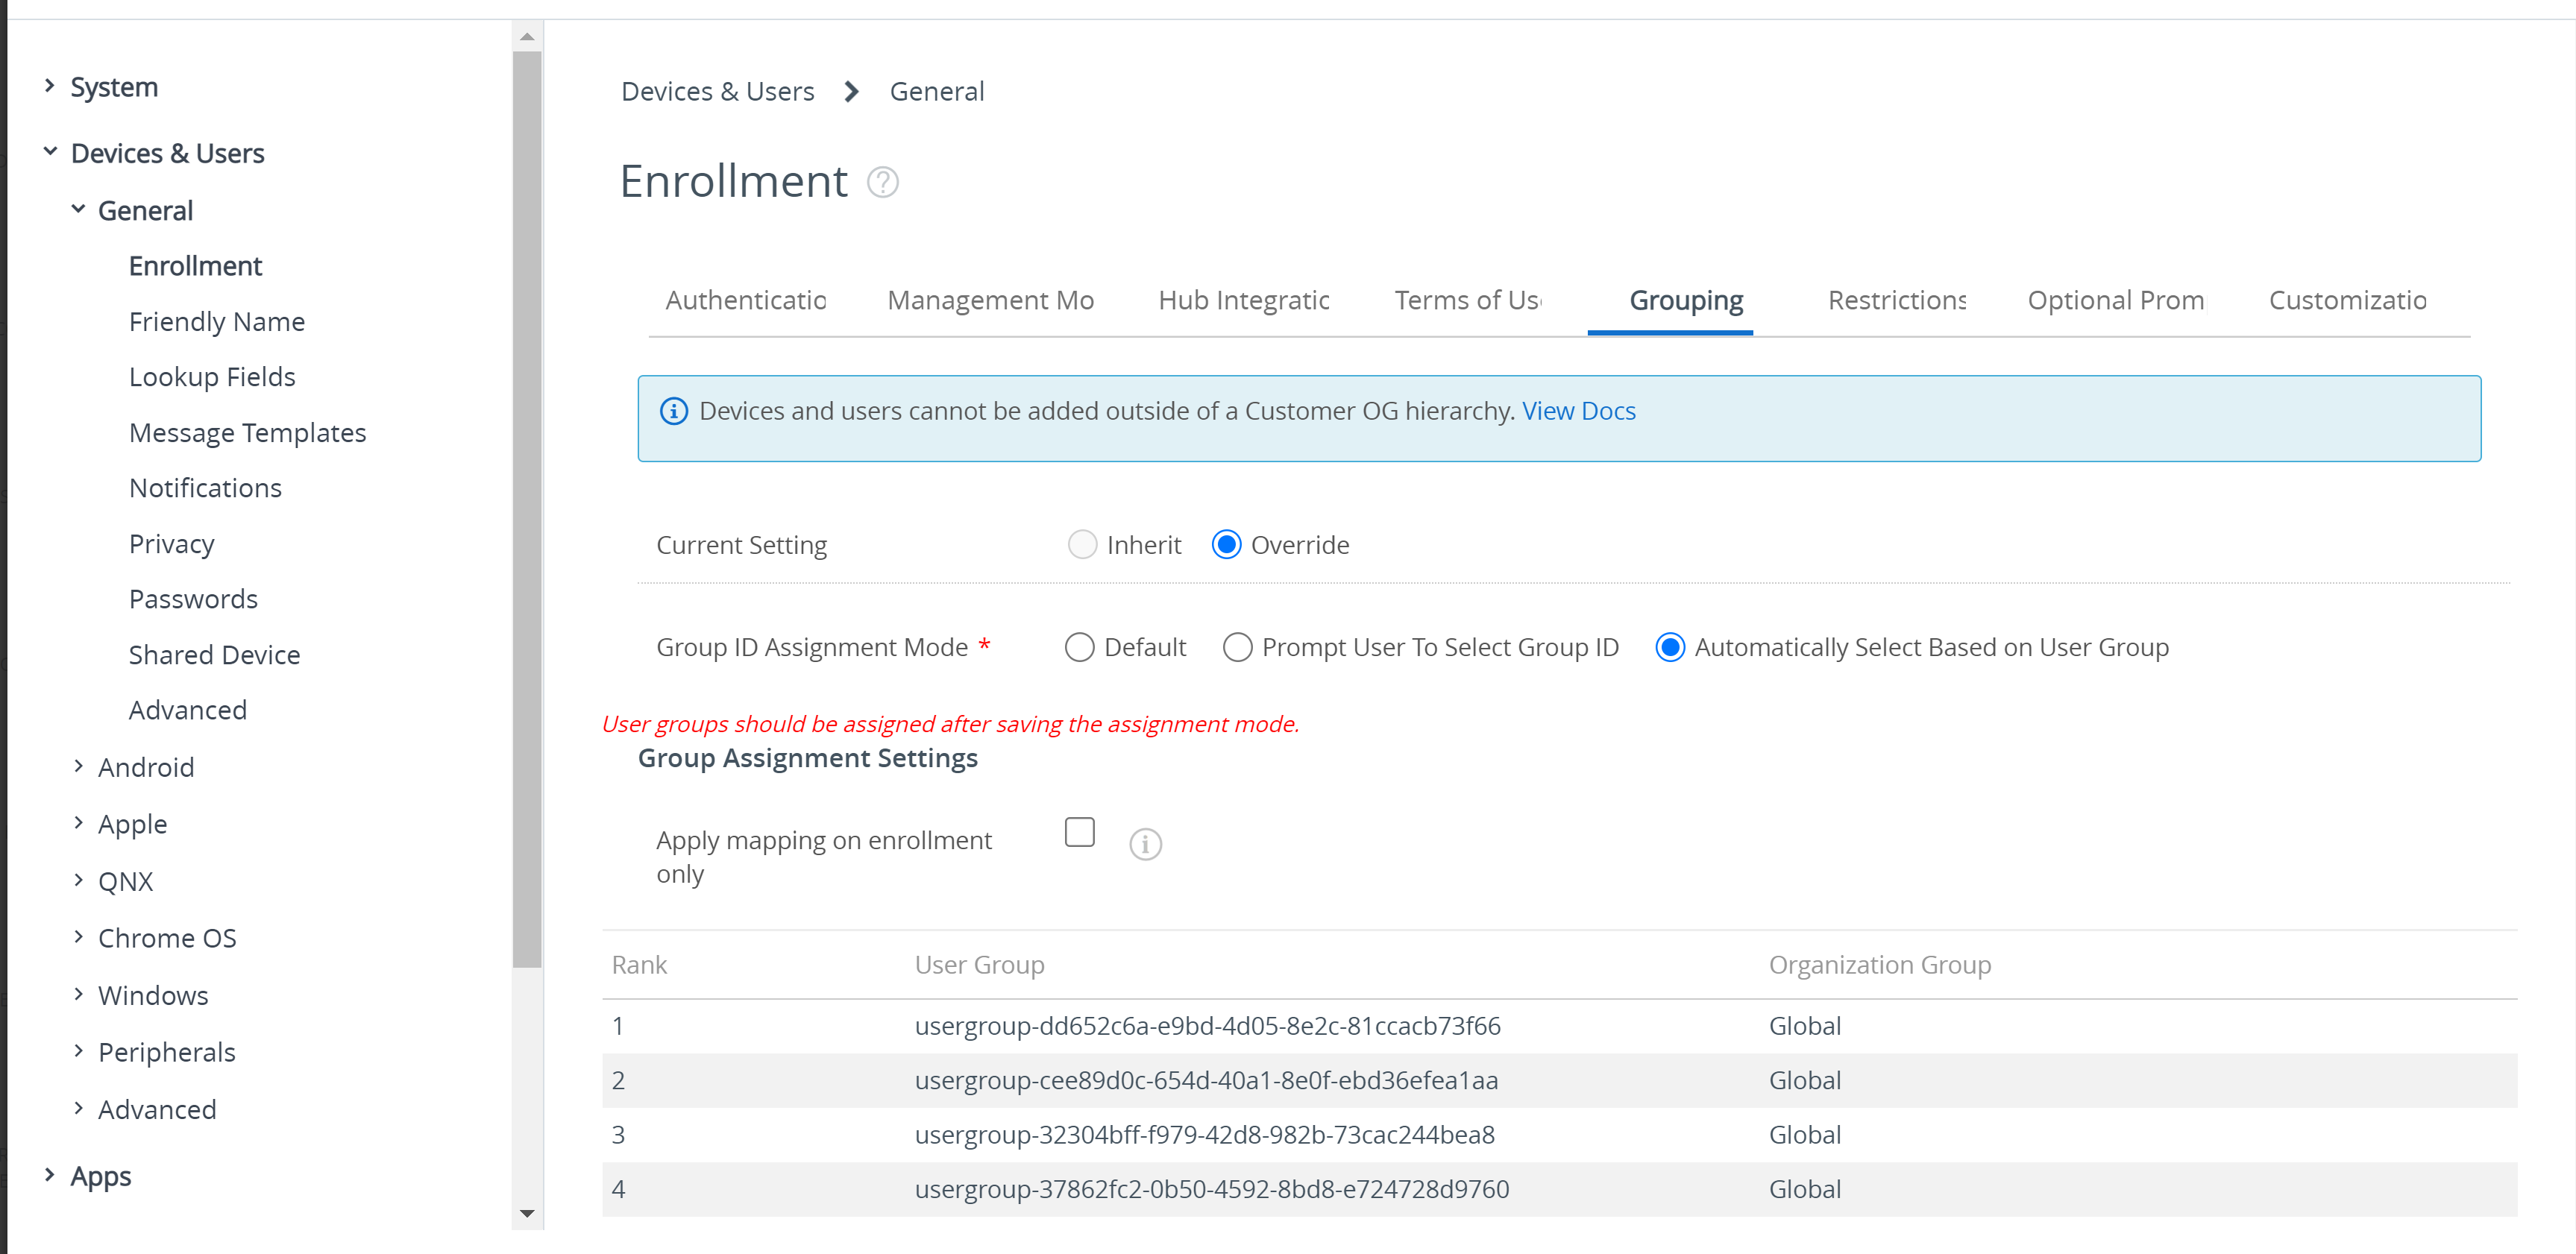Open Notifications settings

(x=205, y=488)
